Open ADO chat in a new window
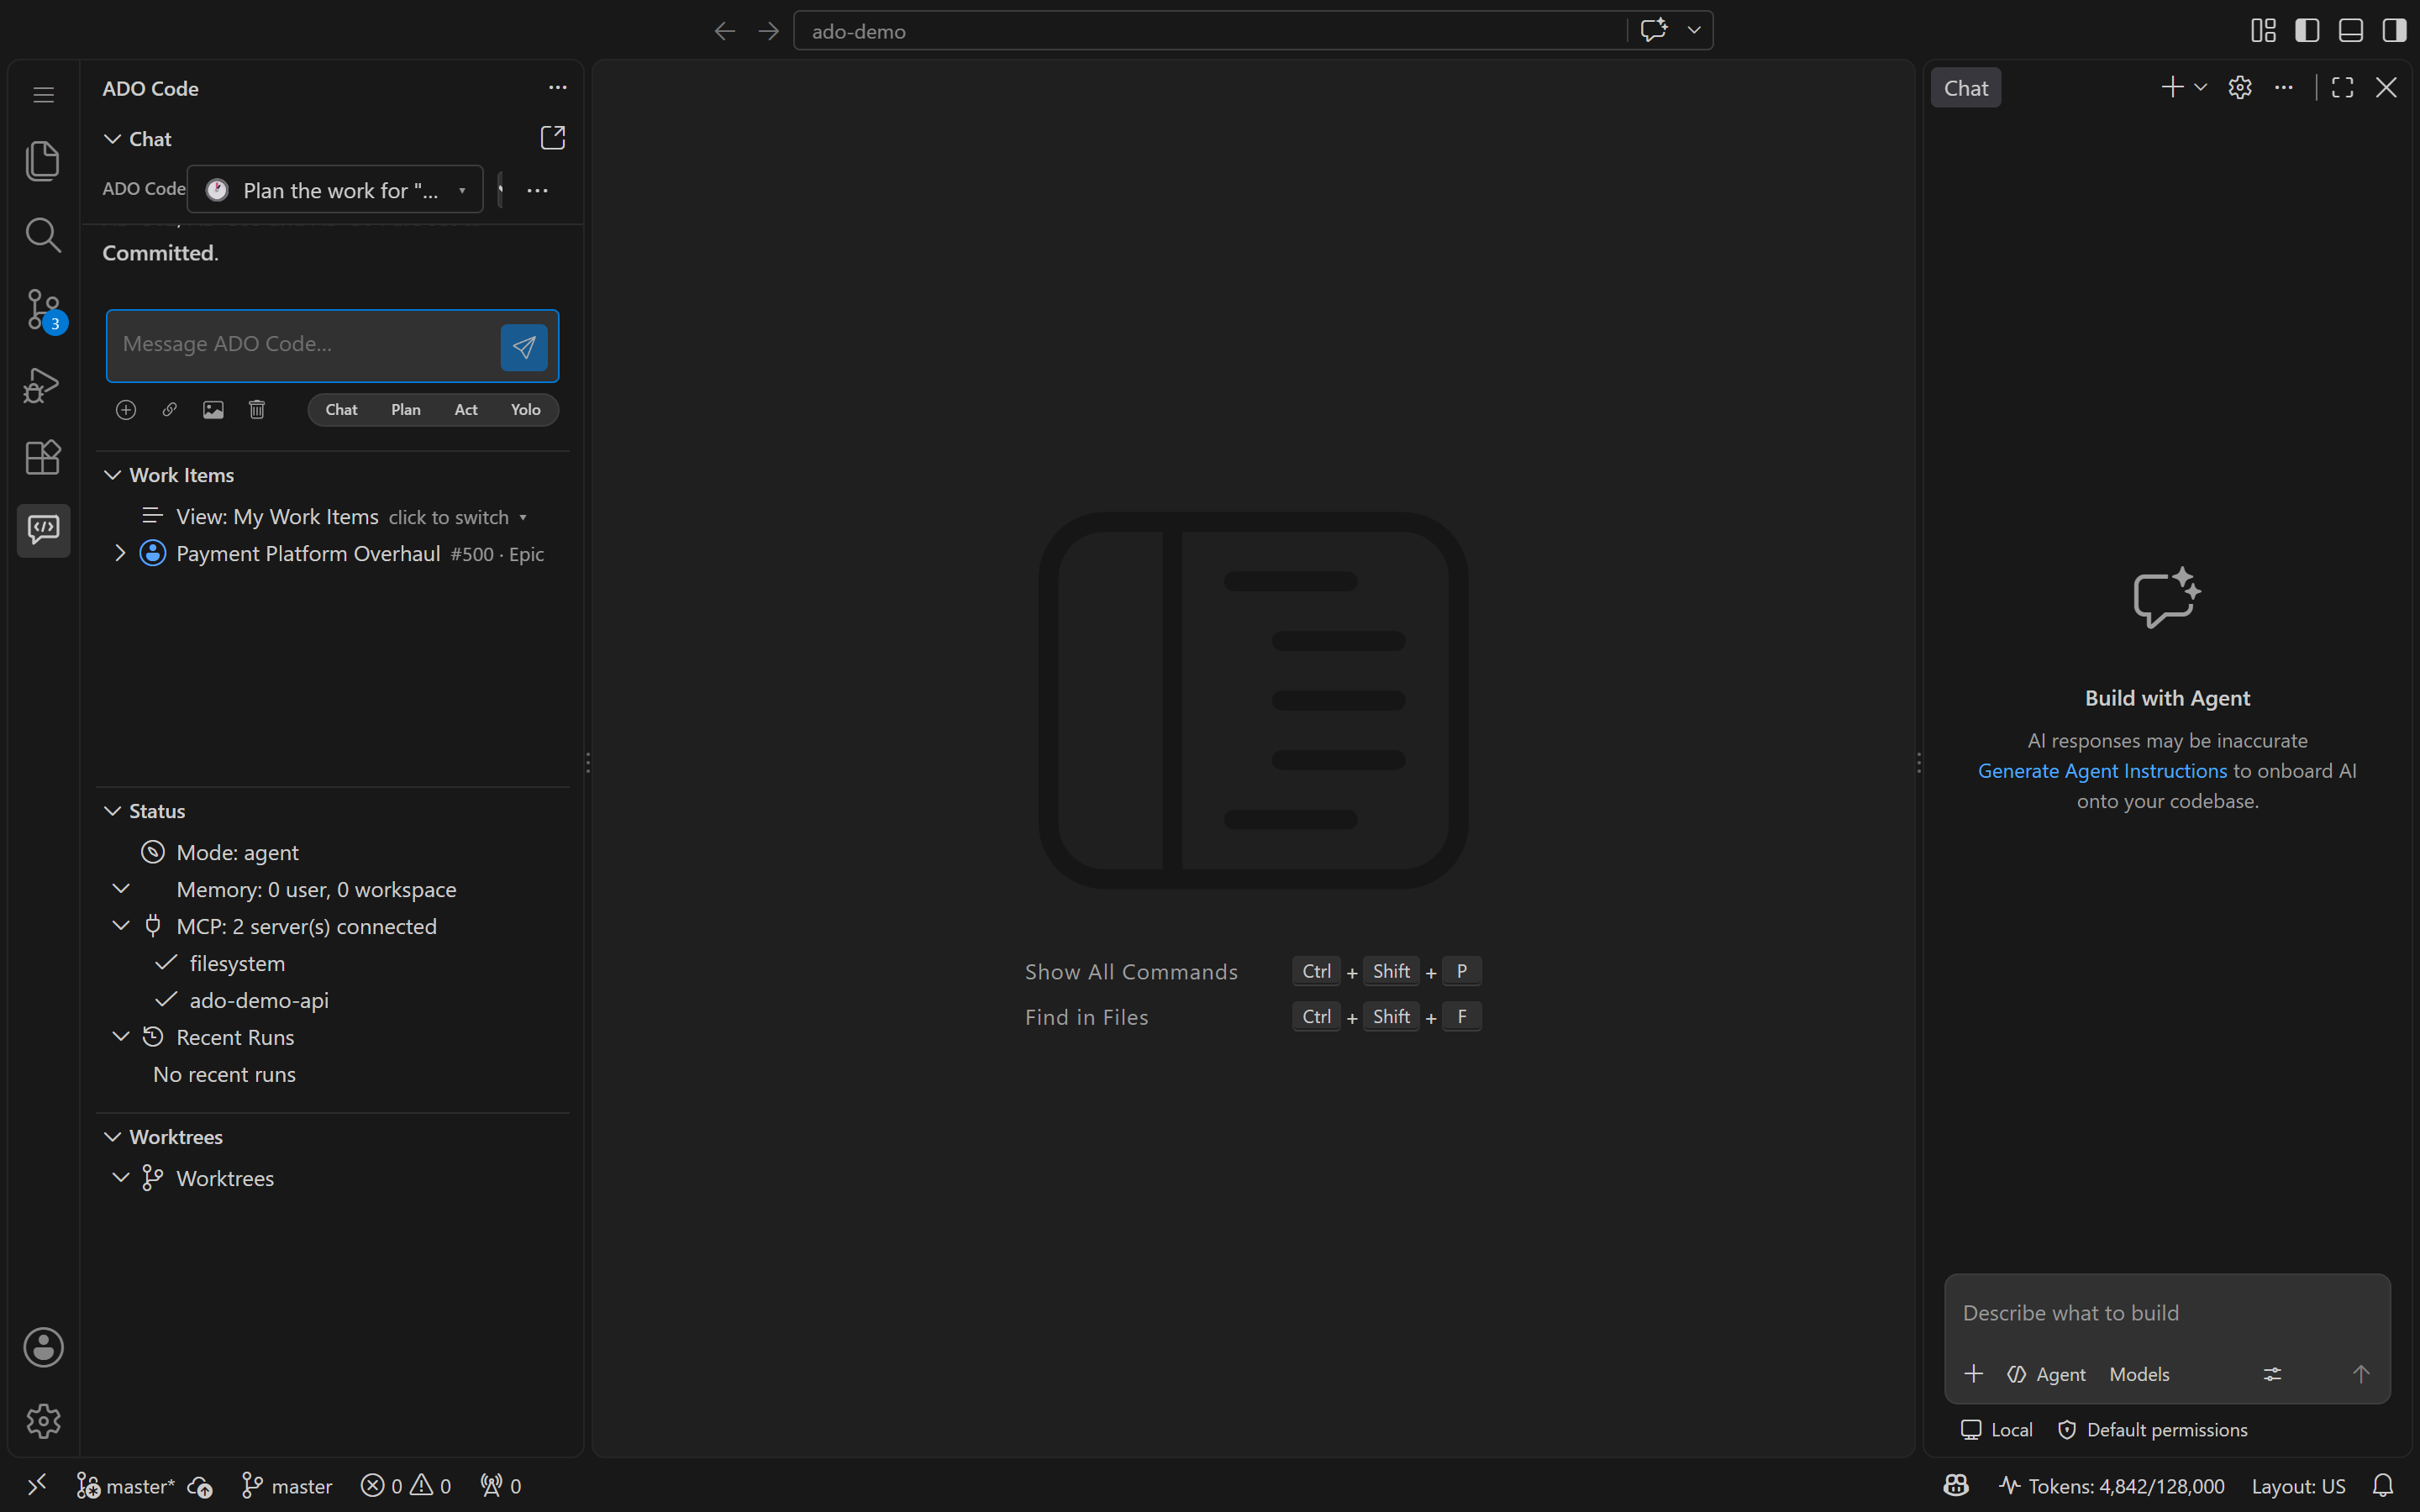Screen dimensions: 2420x1512 point(553,138)
